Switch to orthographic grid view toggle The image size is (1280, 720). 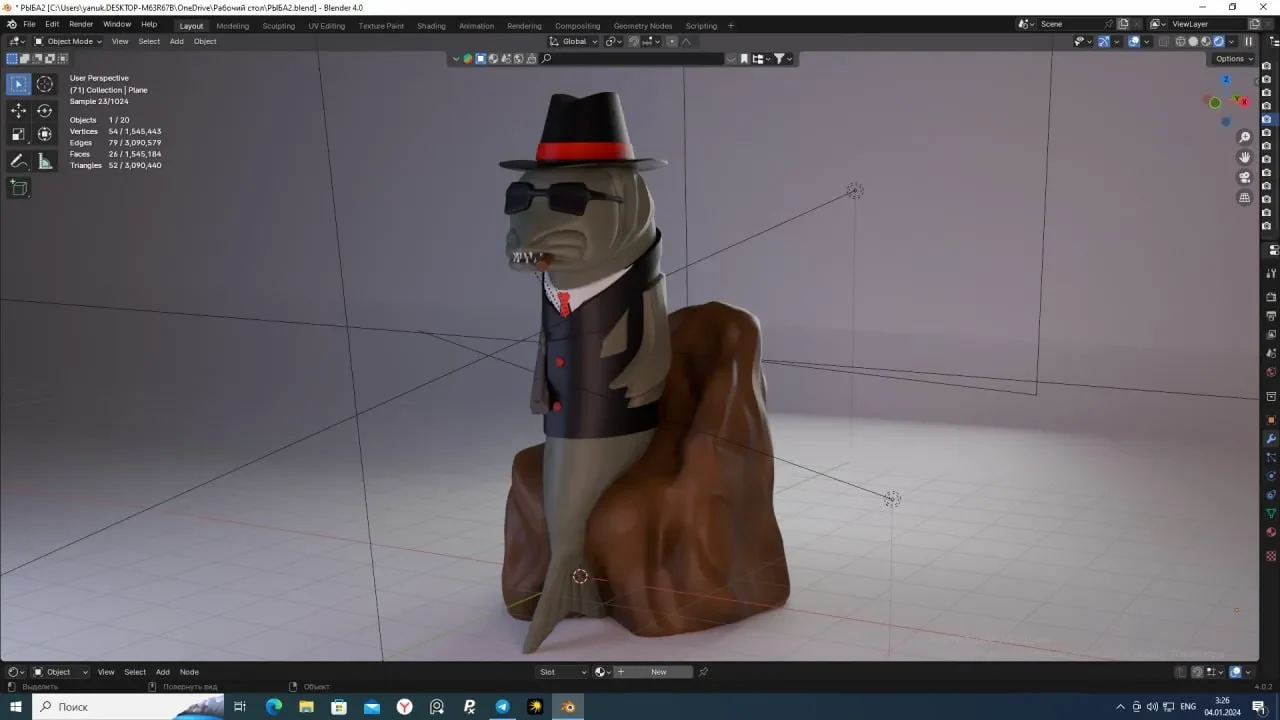pyautogui.click(x=1245, y=198)
